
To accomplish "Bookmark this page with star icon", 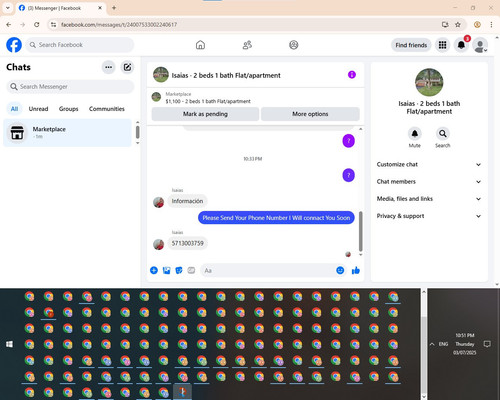I will 458,24.
